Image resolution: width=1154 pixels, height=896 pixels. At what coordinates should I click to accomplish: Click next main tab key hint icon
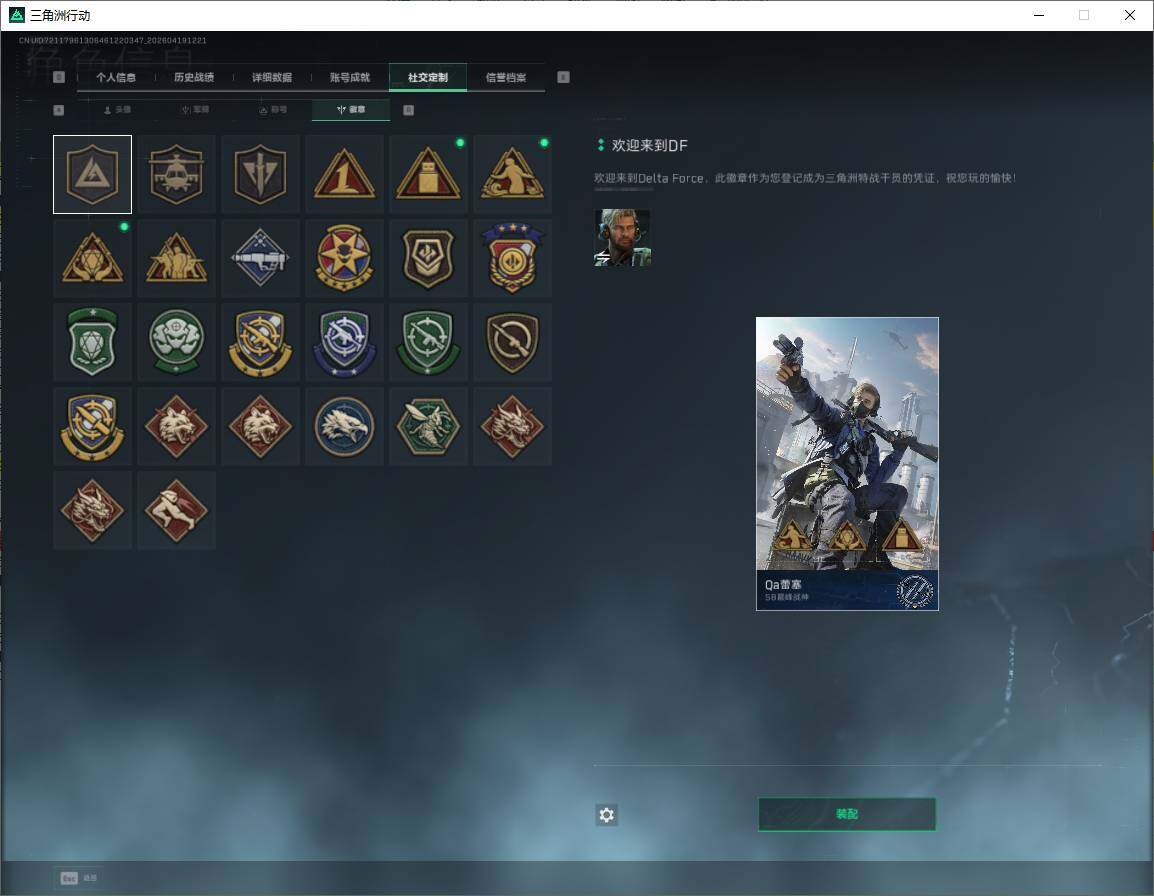(x=563, y=77)
